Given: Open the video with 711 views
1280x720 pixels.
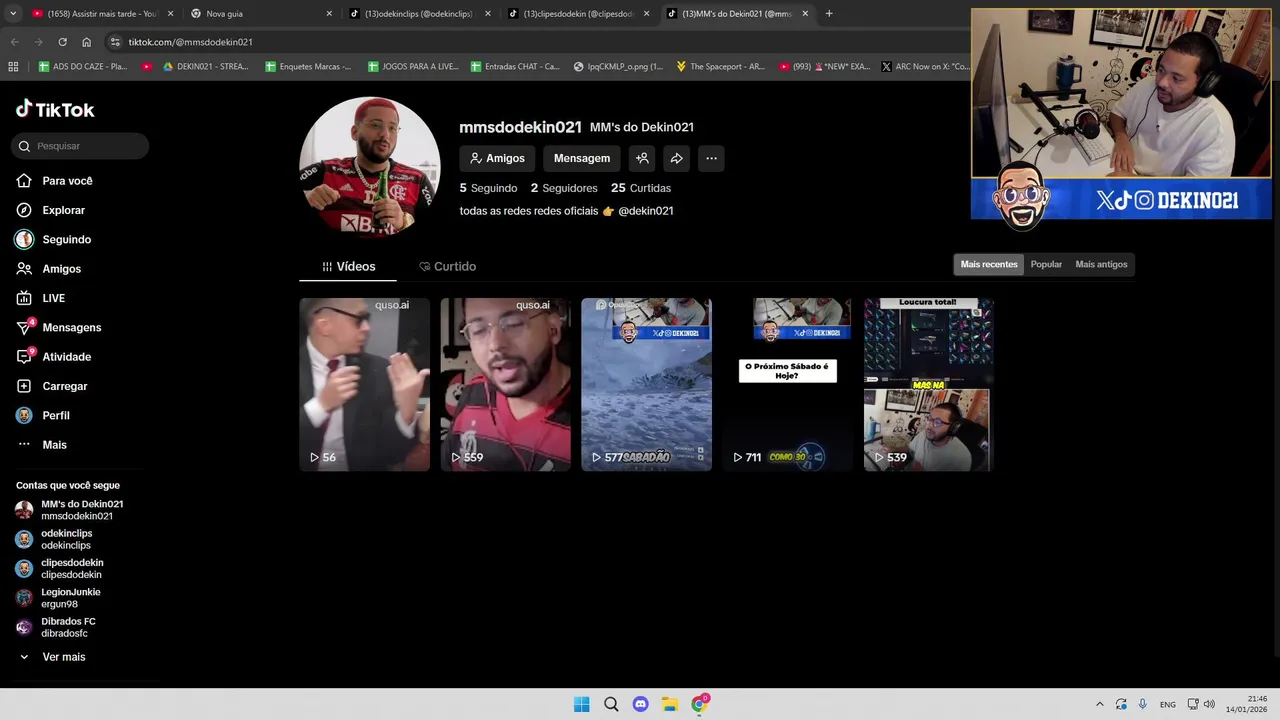Looking at the screenshot, I should click(787, 385).
